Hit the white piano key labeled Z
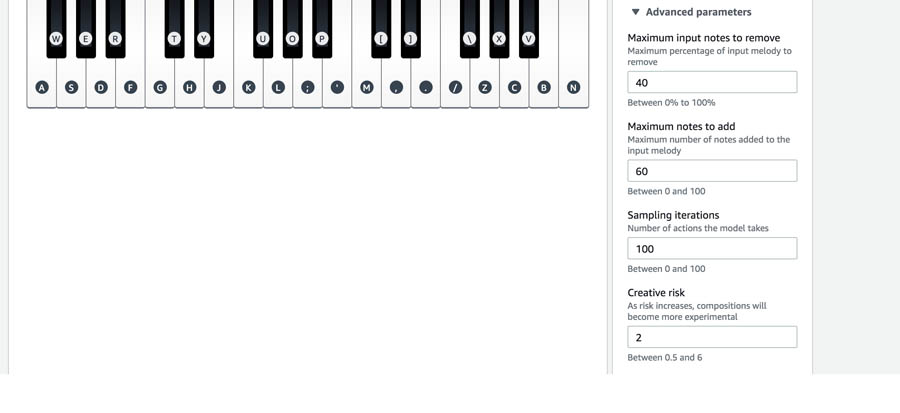 pos(485,87)
